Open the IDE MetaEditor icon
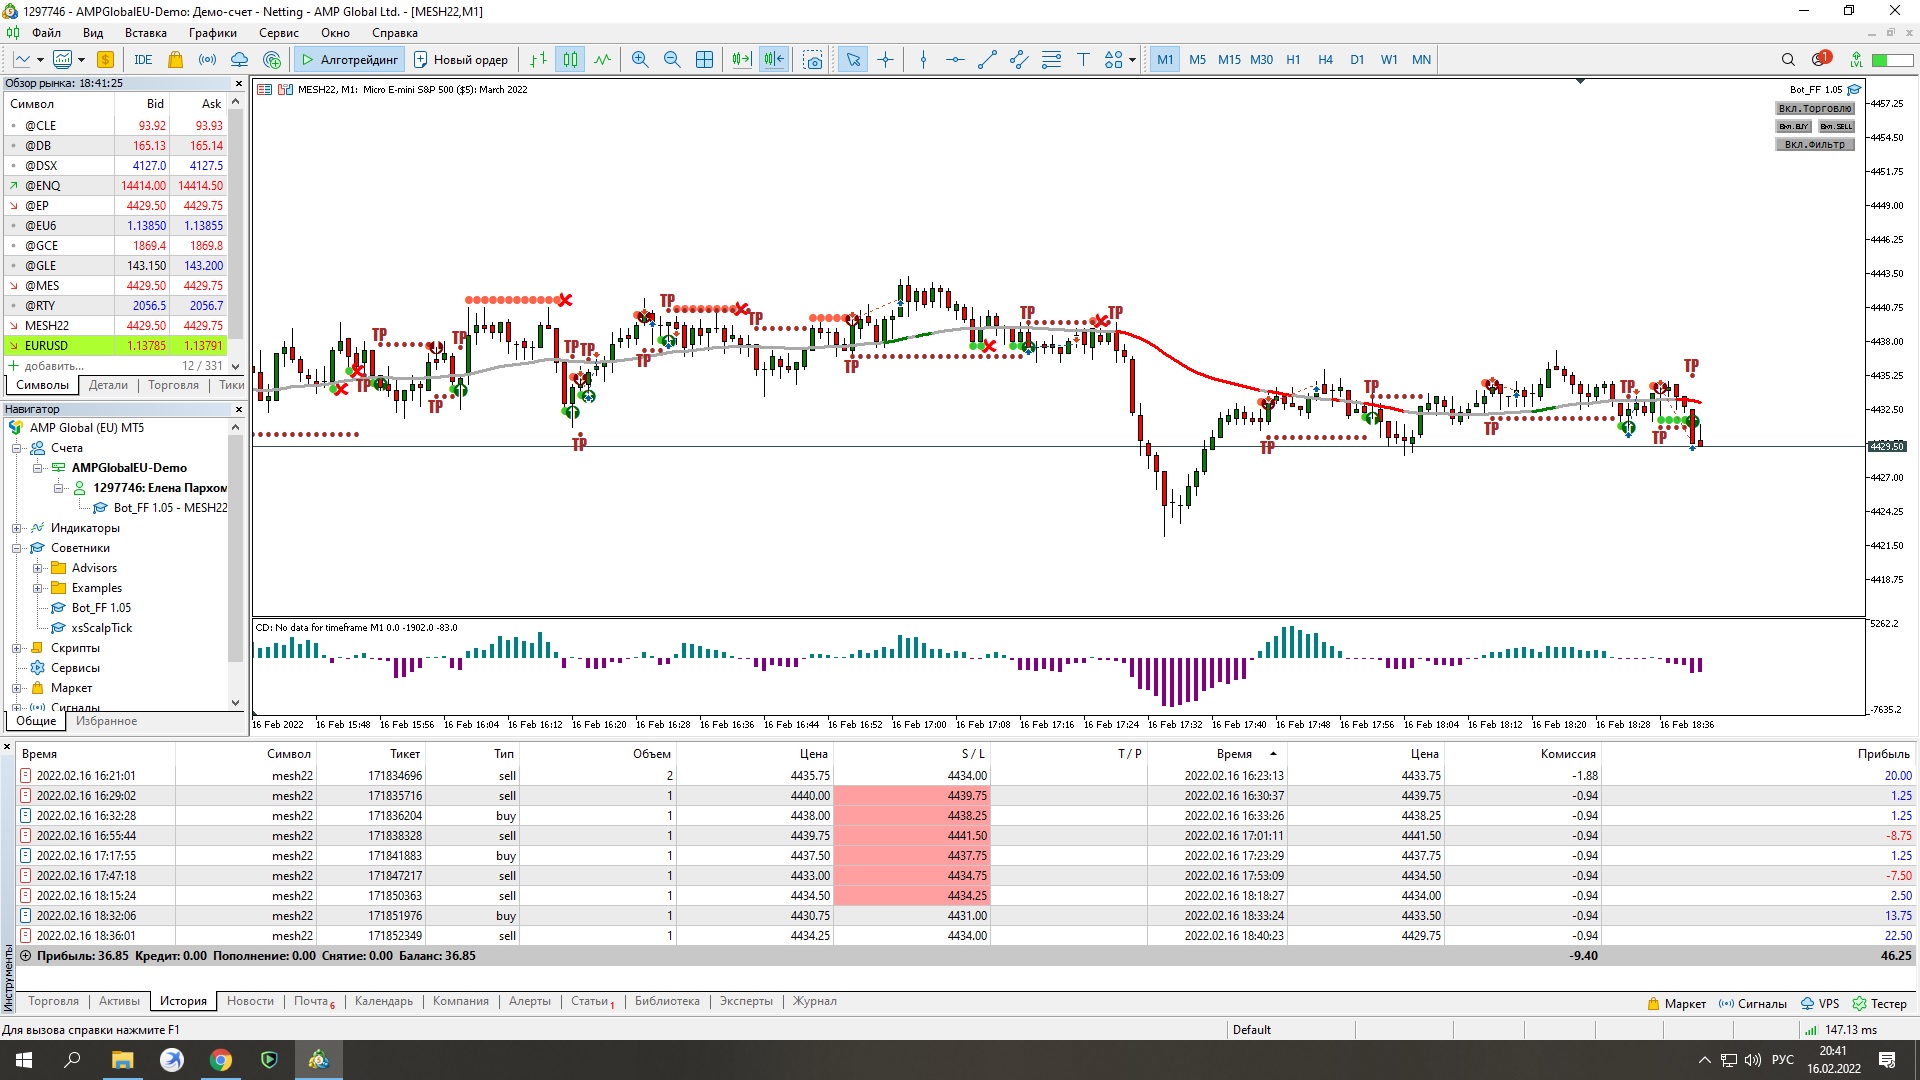 [143, 60]
